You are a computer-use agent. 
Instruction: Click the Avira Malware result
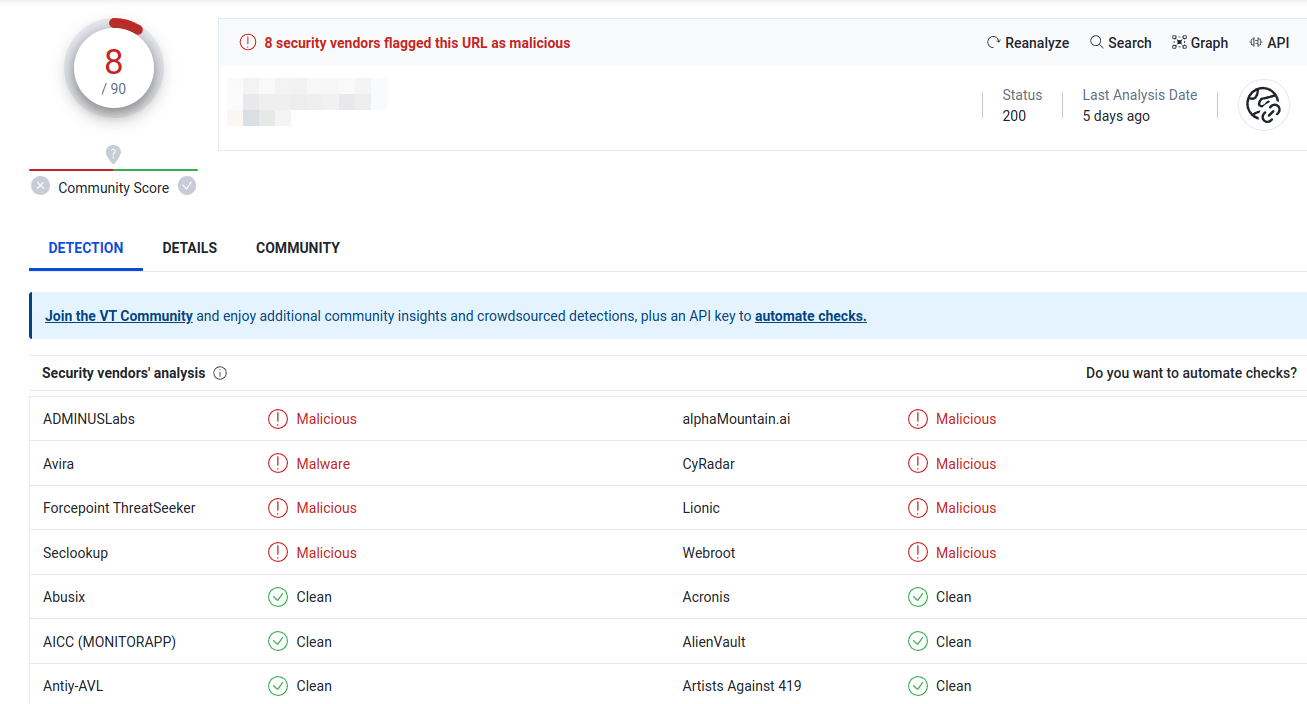(x=322, y=464)
